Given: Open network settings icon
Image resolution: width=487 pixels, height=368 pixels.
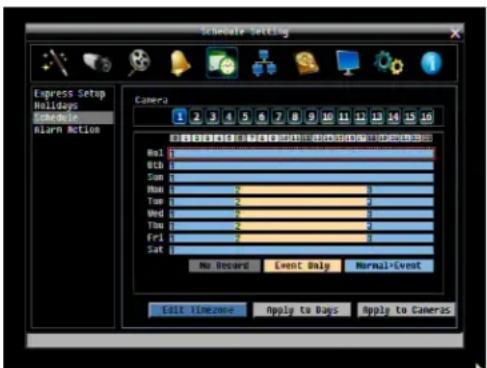Looking at the screenshot, I should (264, 63).
